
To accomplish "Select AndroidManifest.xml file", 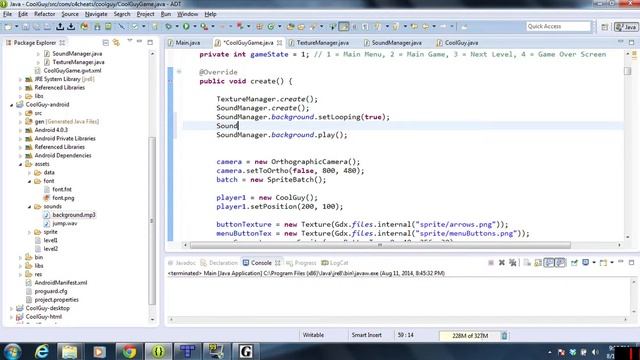I will [60, 283].
